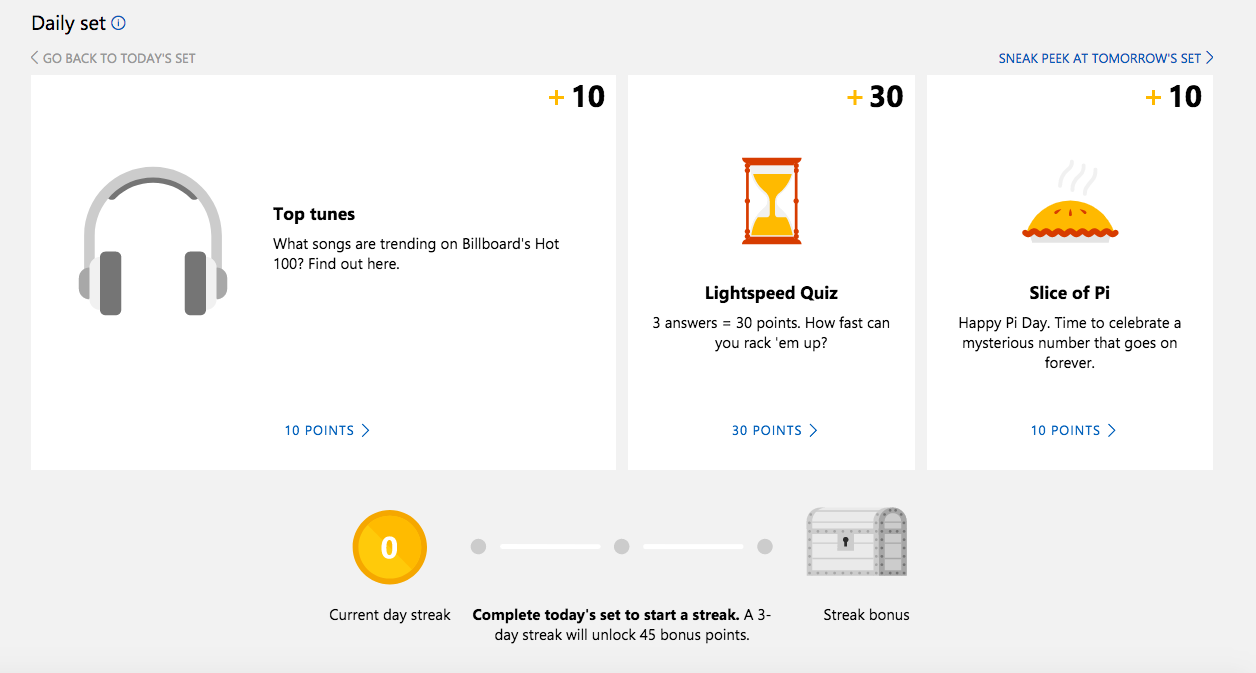
Task: Open the Top tunes 10 points link
Action: click(x=321, y=430)
